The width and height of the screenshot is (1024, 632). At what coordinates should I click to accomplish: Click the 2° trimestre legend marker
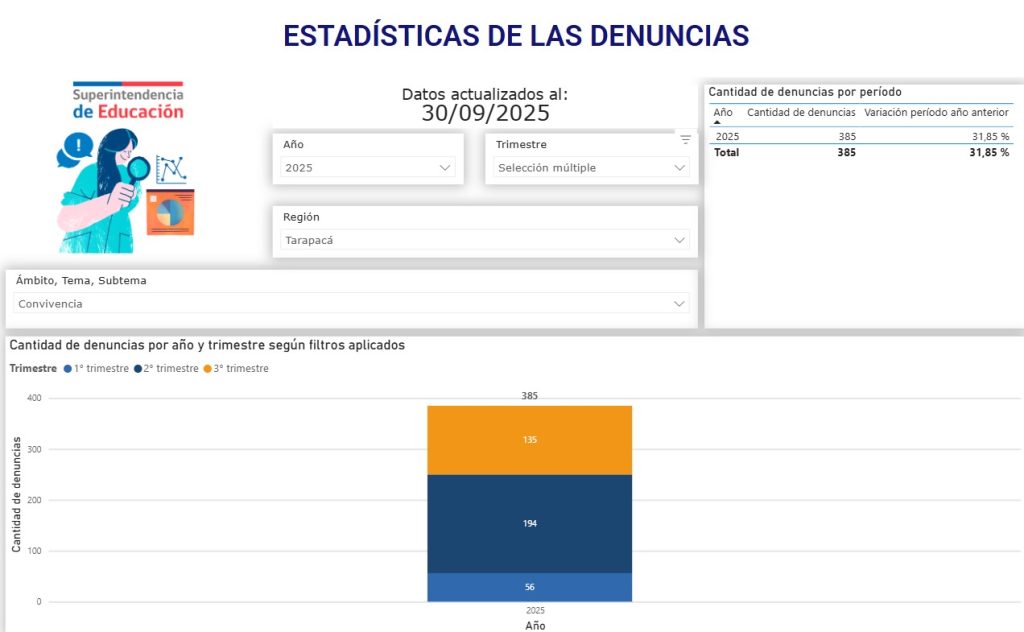pos(137,369)
